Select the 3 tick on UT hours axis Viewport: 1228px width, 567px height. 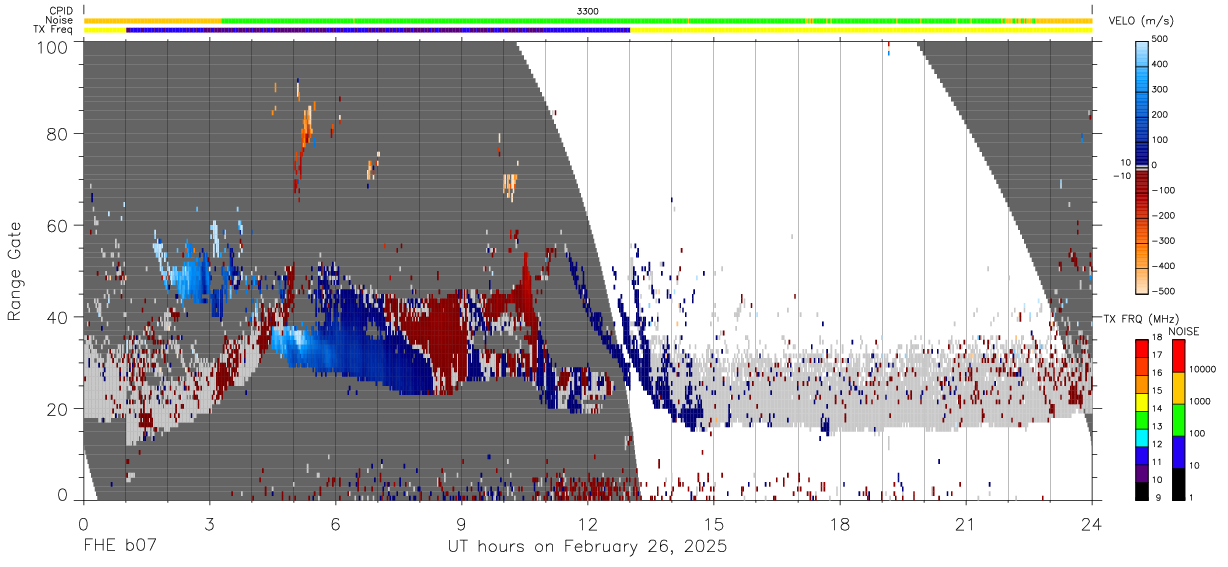[209, 523]
